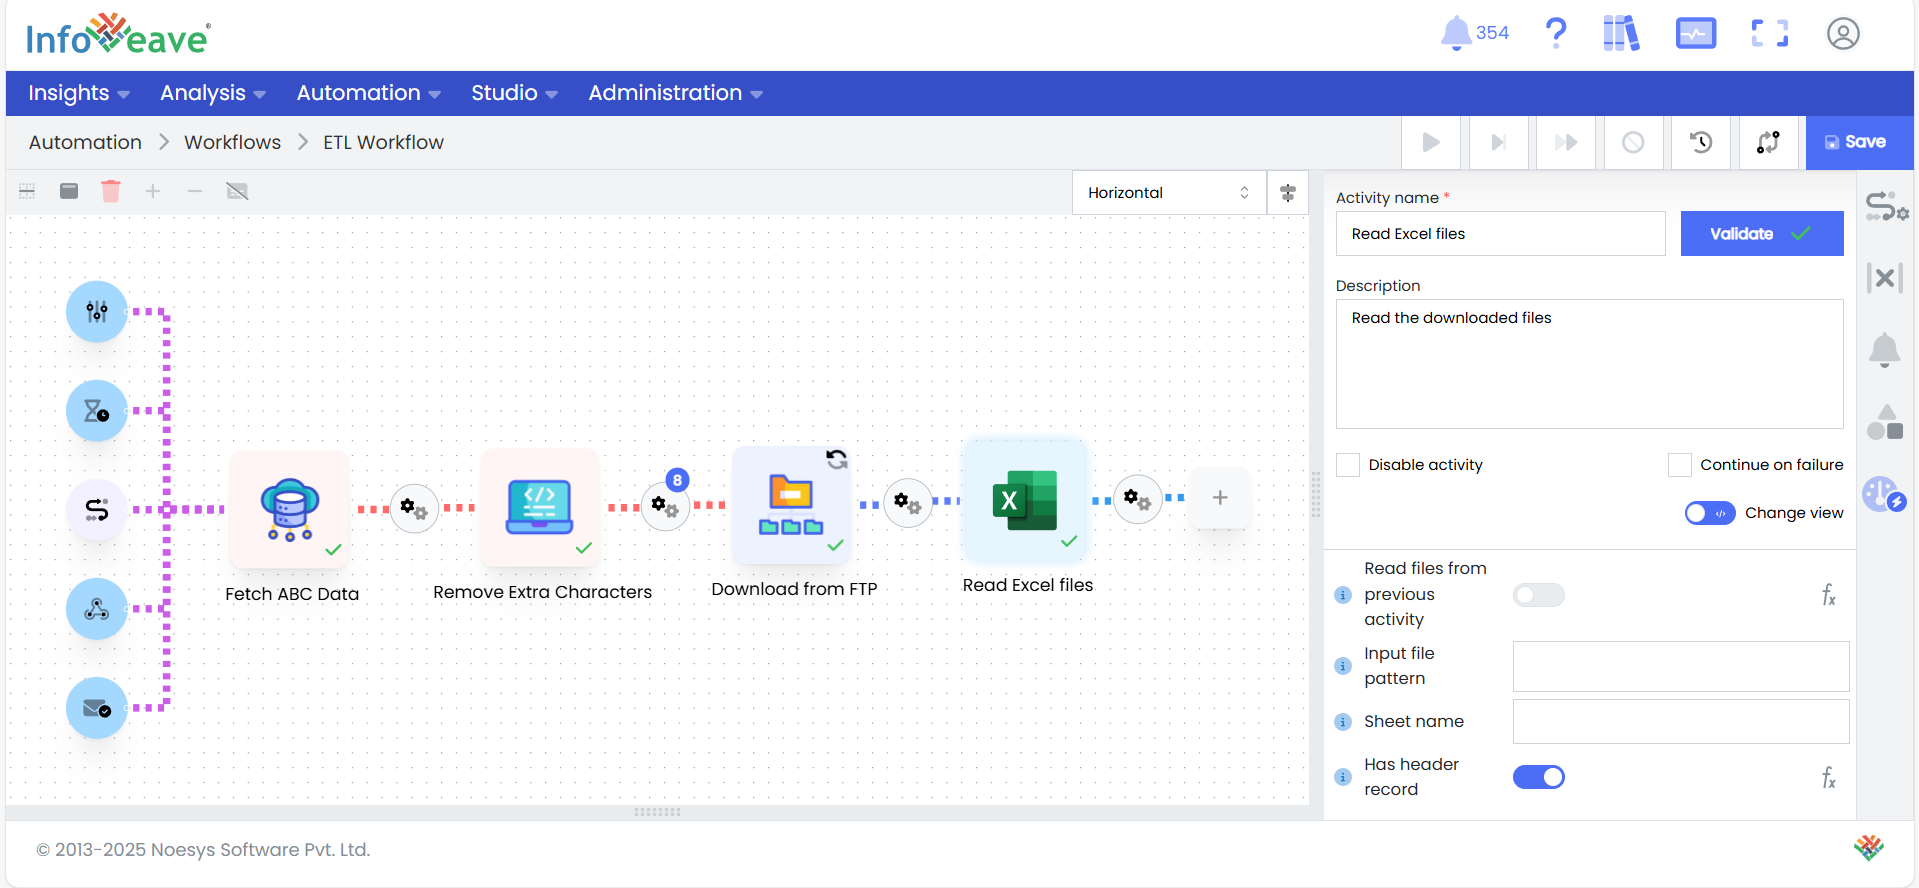Open the workflow execution history icon
This screenshot has height=888, width=1919.
(x=1700, y=143)
